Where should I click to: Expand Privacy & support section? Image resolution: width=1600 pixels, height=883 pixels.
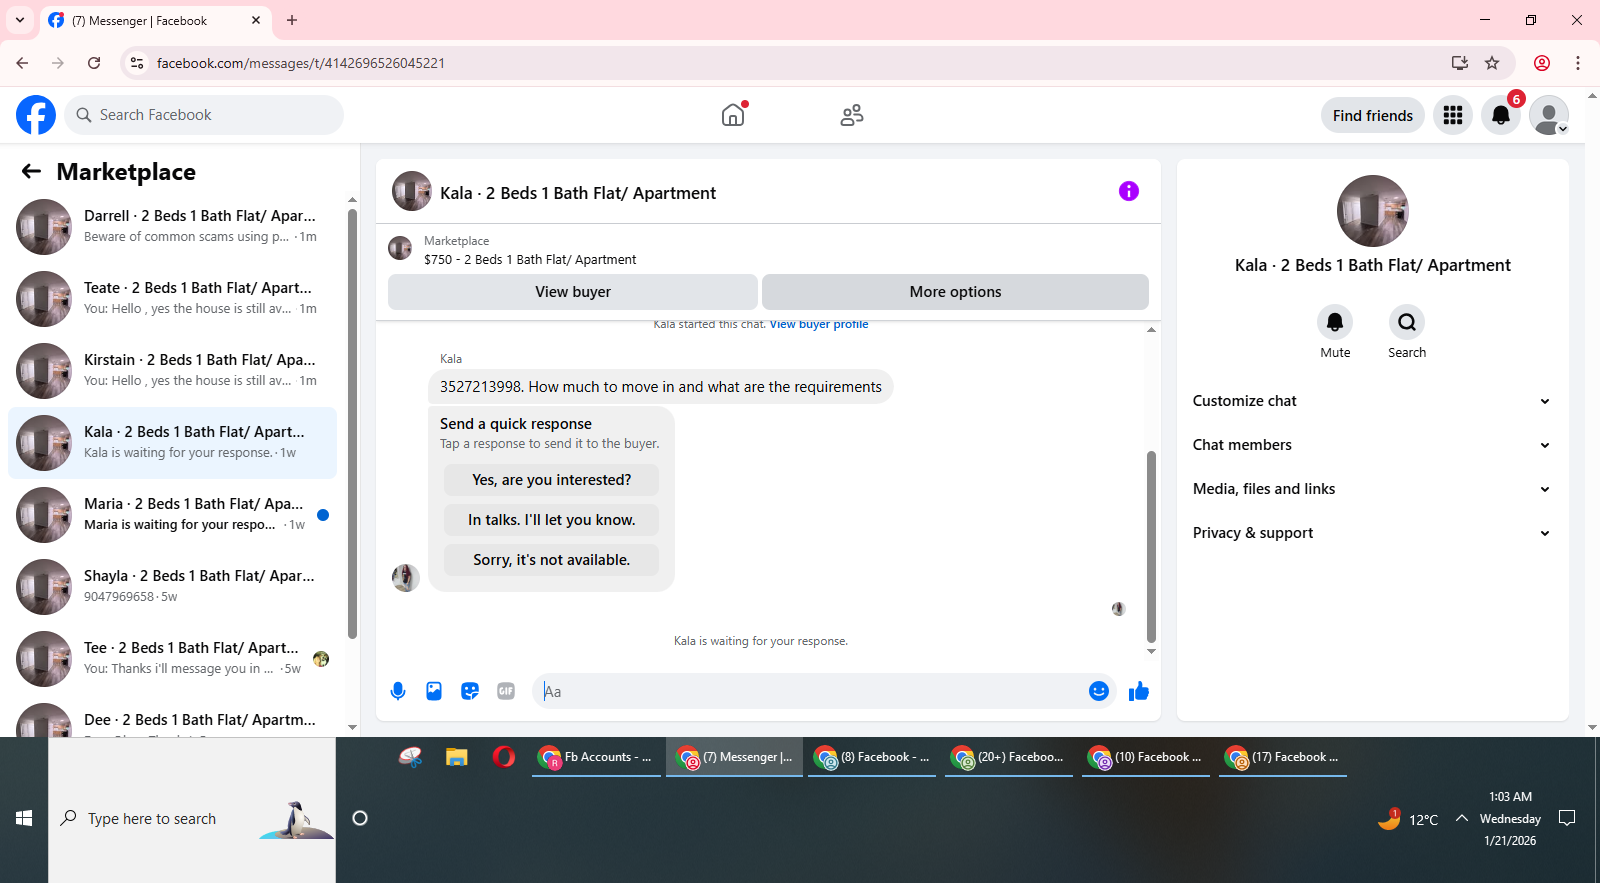point(1372,533)
